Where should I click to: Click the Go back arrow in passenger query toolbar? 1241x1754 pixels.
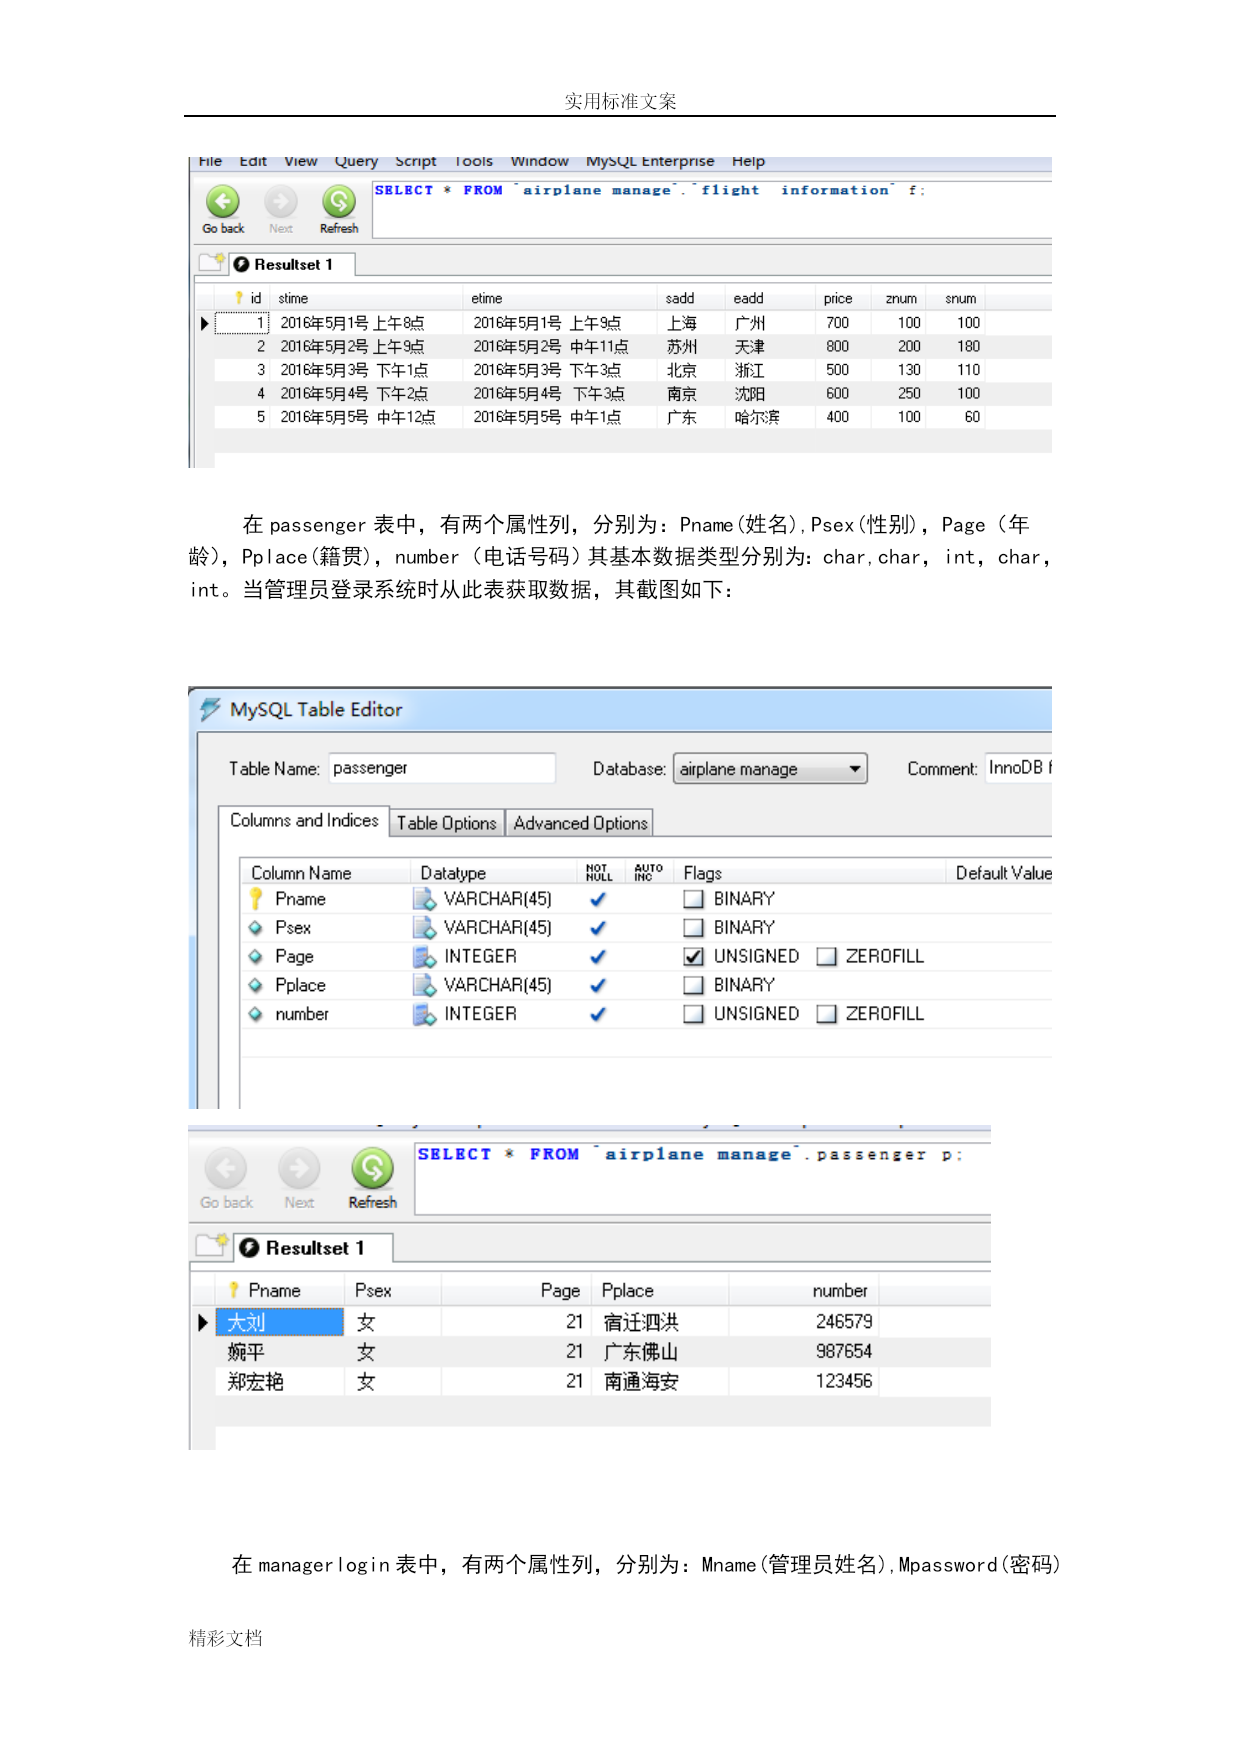(226, 1168)
